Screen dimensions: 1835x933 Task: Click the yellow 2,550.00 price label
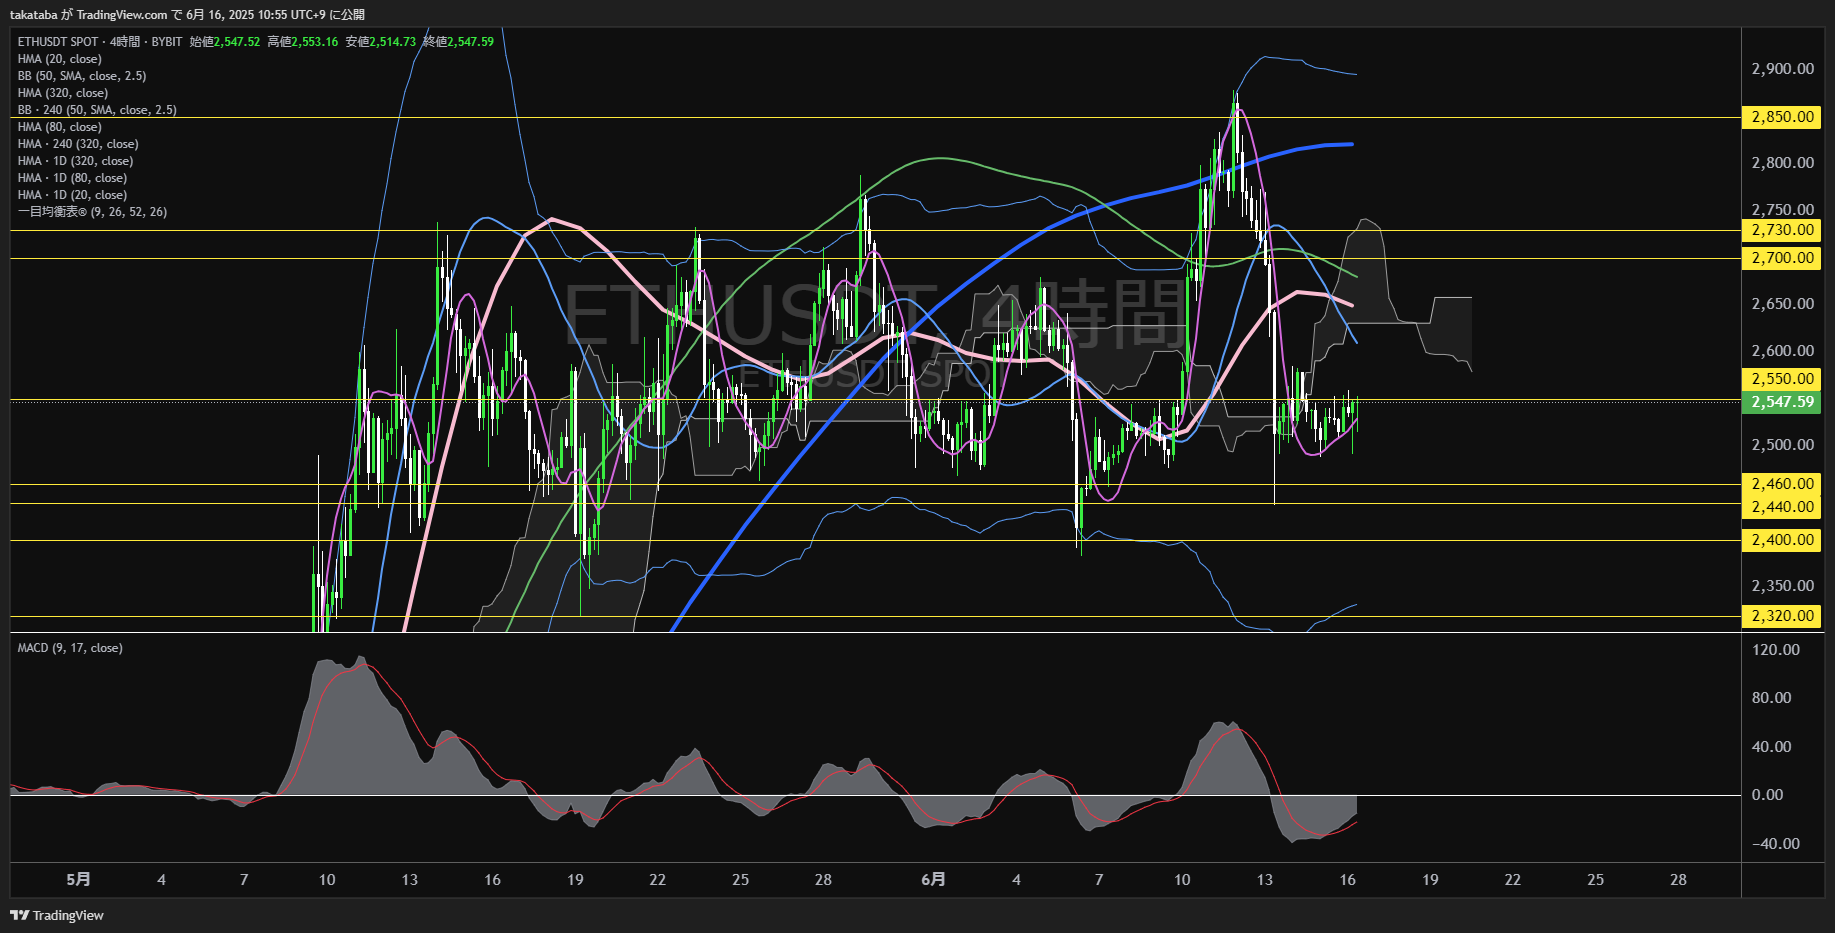tap(1783, 379)
